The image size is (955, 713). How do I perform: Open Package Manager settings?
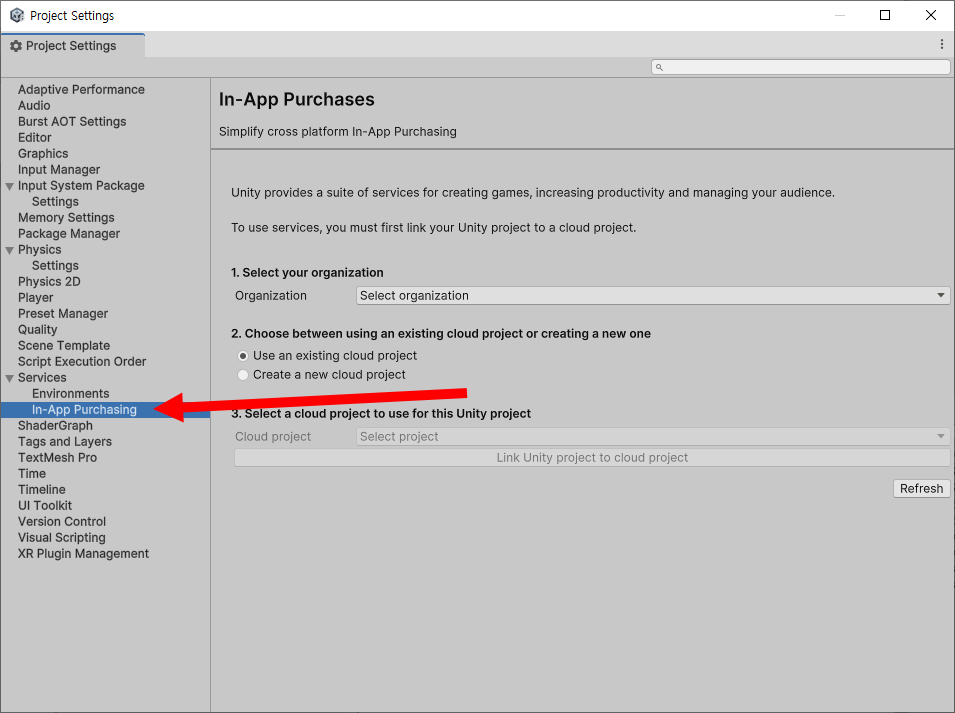[x=69, y=234]
